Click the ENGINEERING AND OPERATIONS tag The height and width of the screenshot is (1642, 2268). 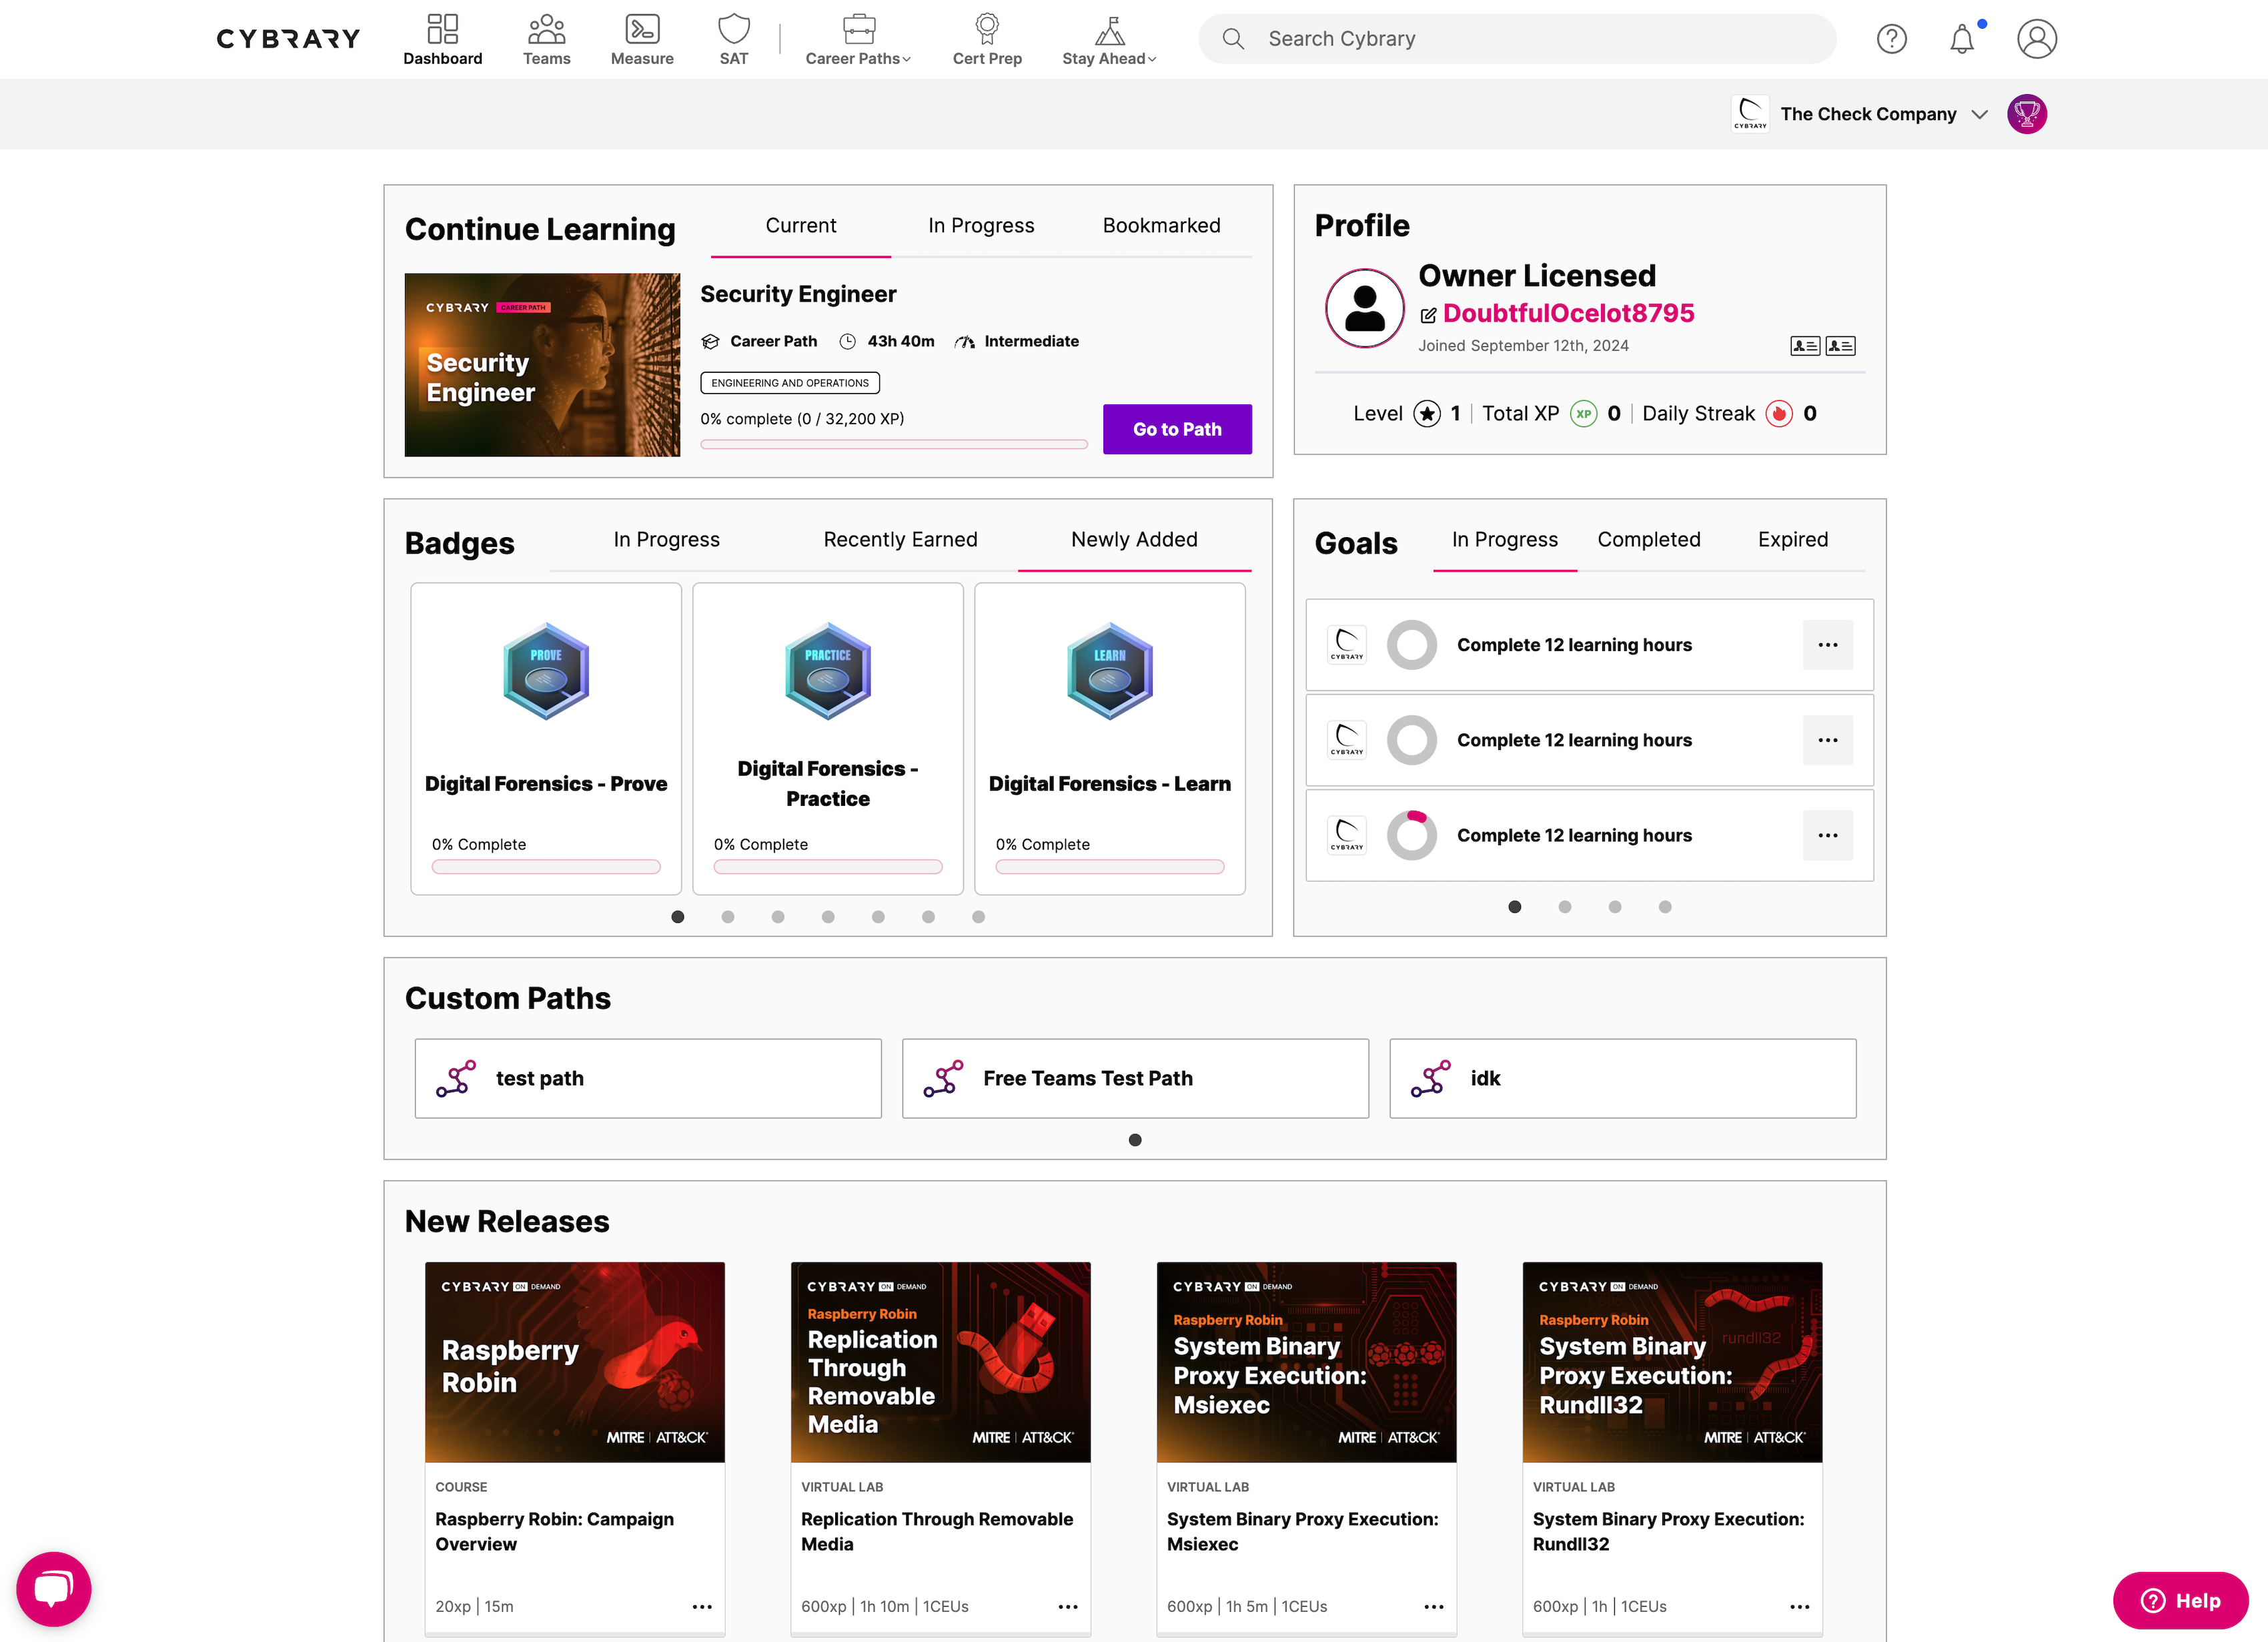click(x=790, y=383)
